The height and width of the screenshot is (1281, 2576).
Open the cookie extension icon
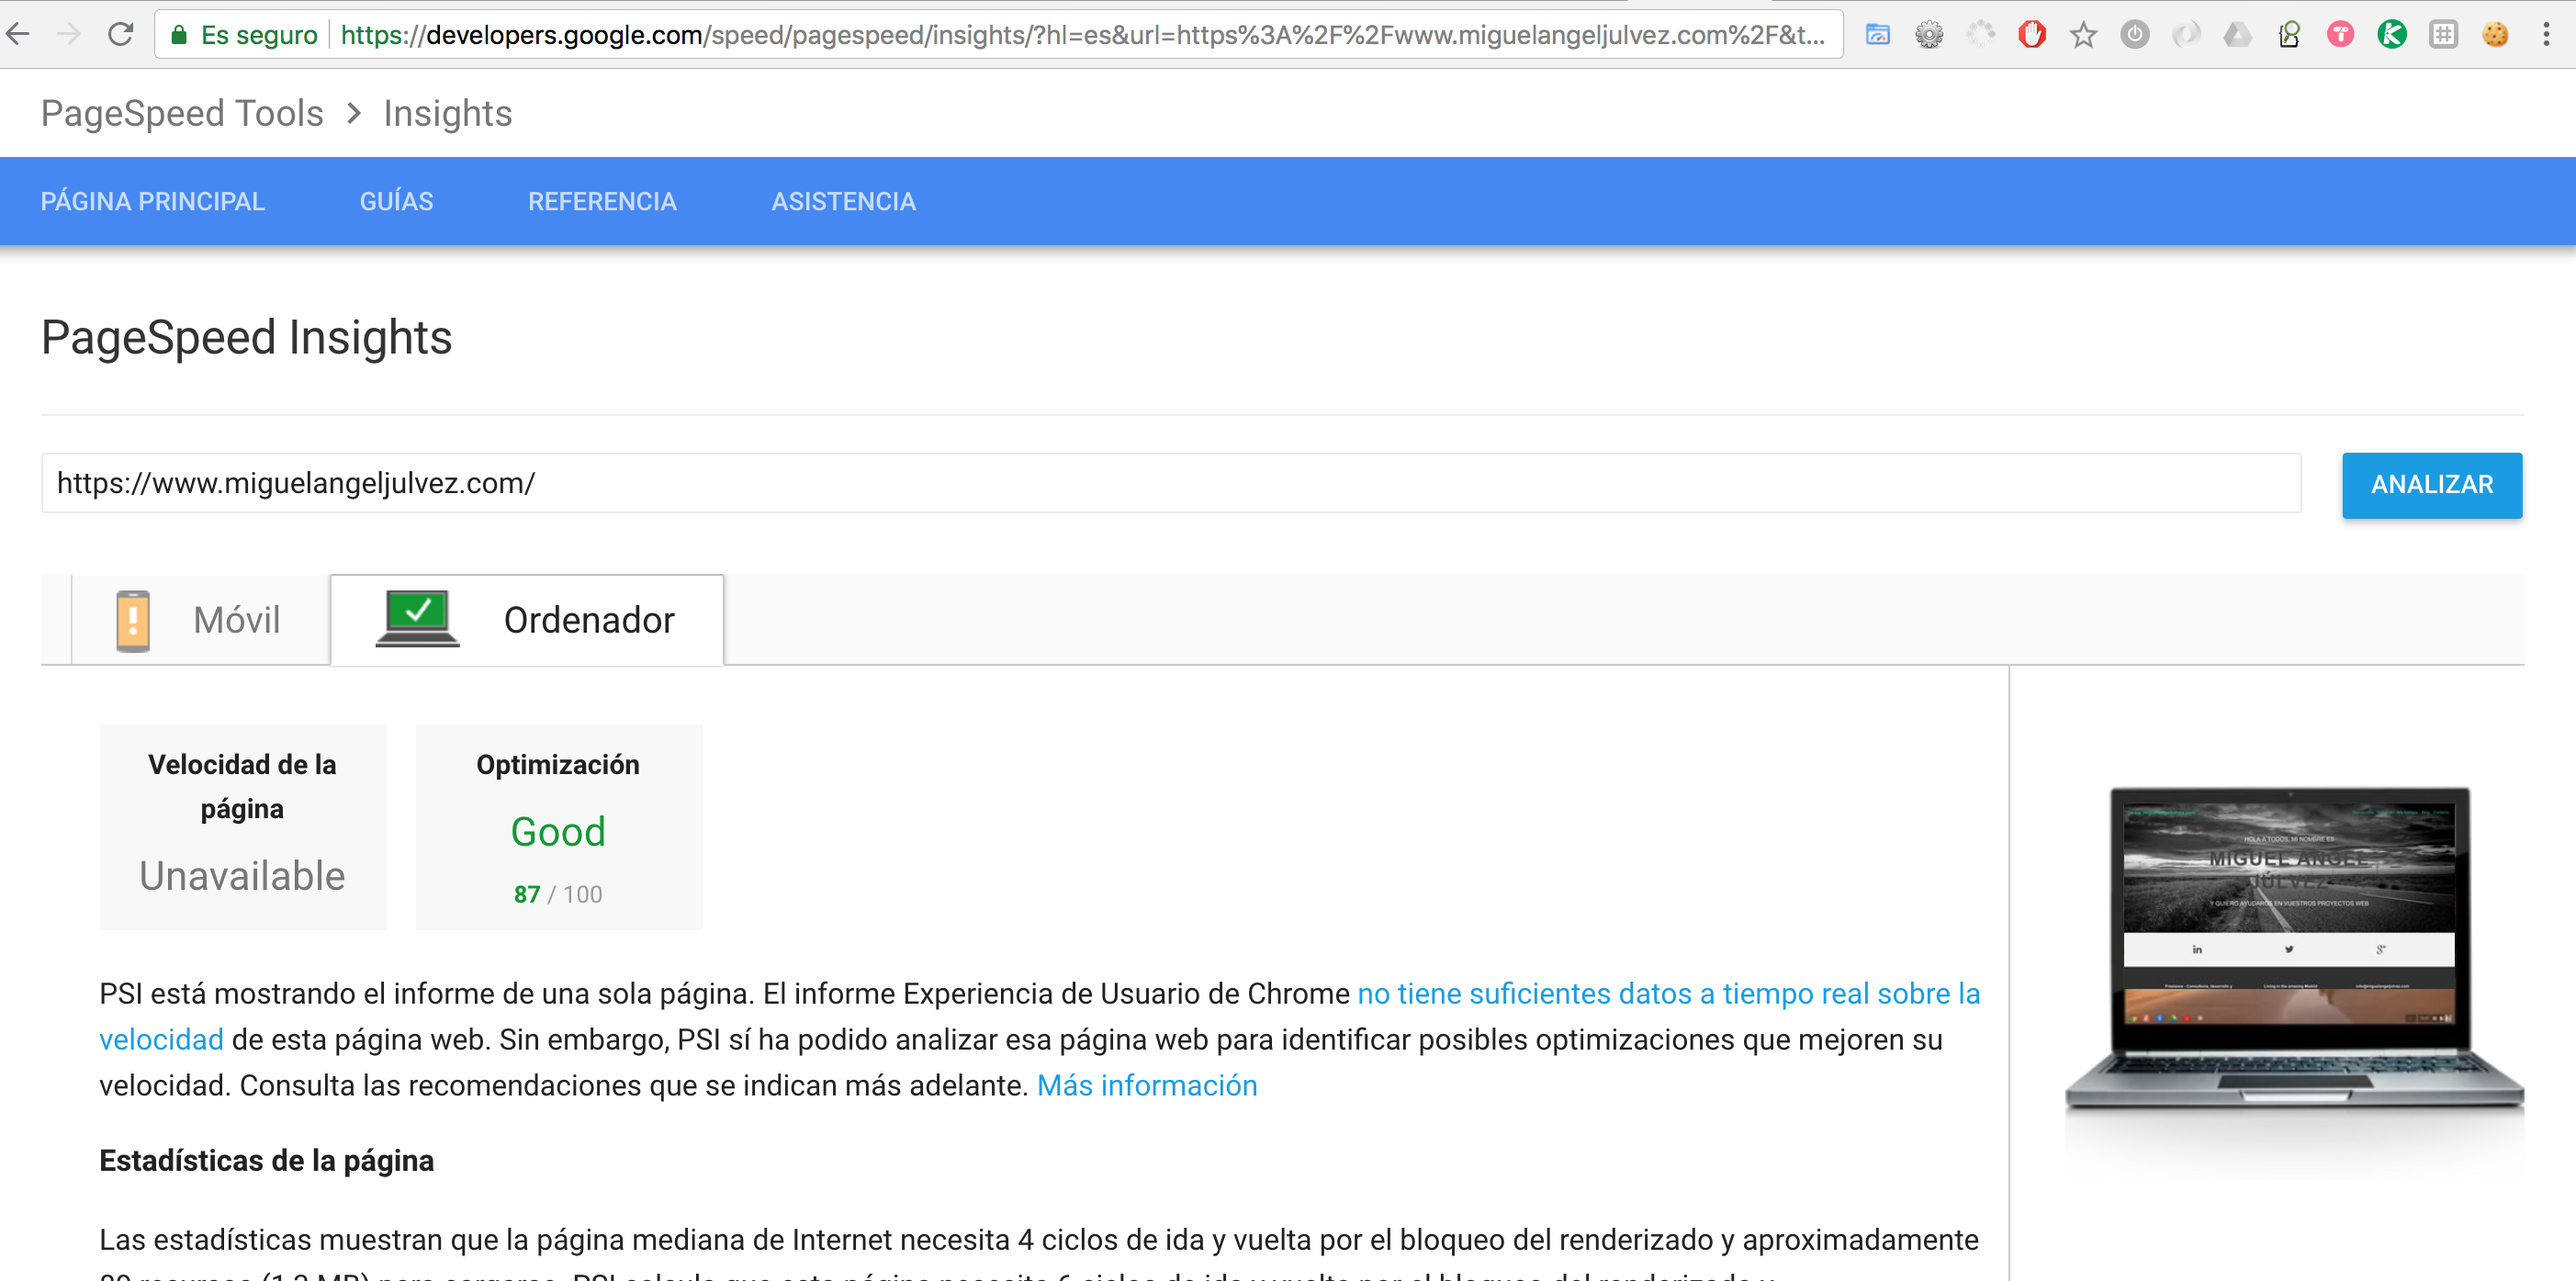pyautogui.click(x=2496, y=35)
